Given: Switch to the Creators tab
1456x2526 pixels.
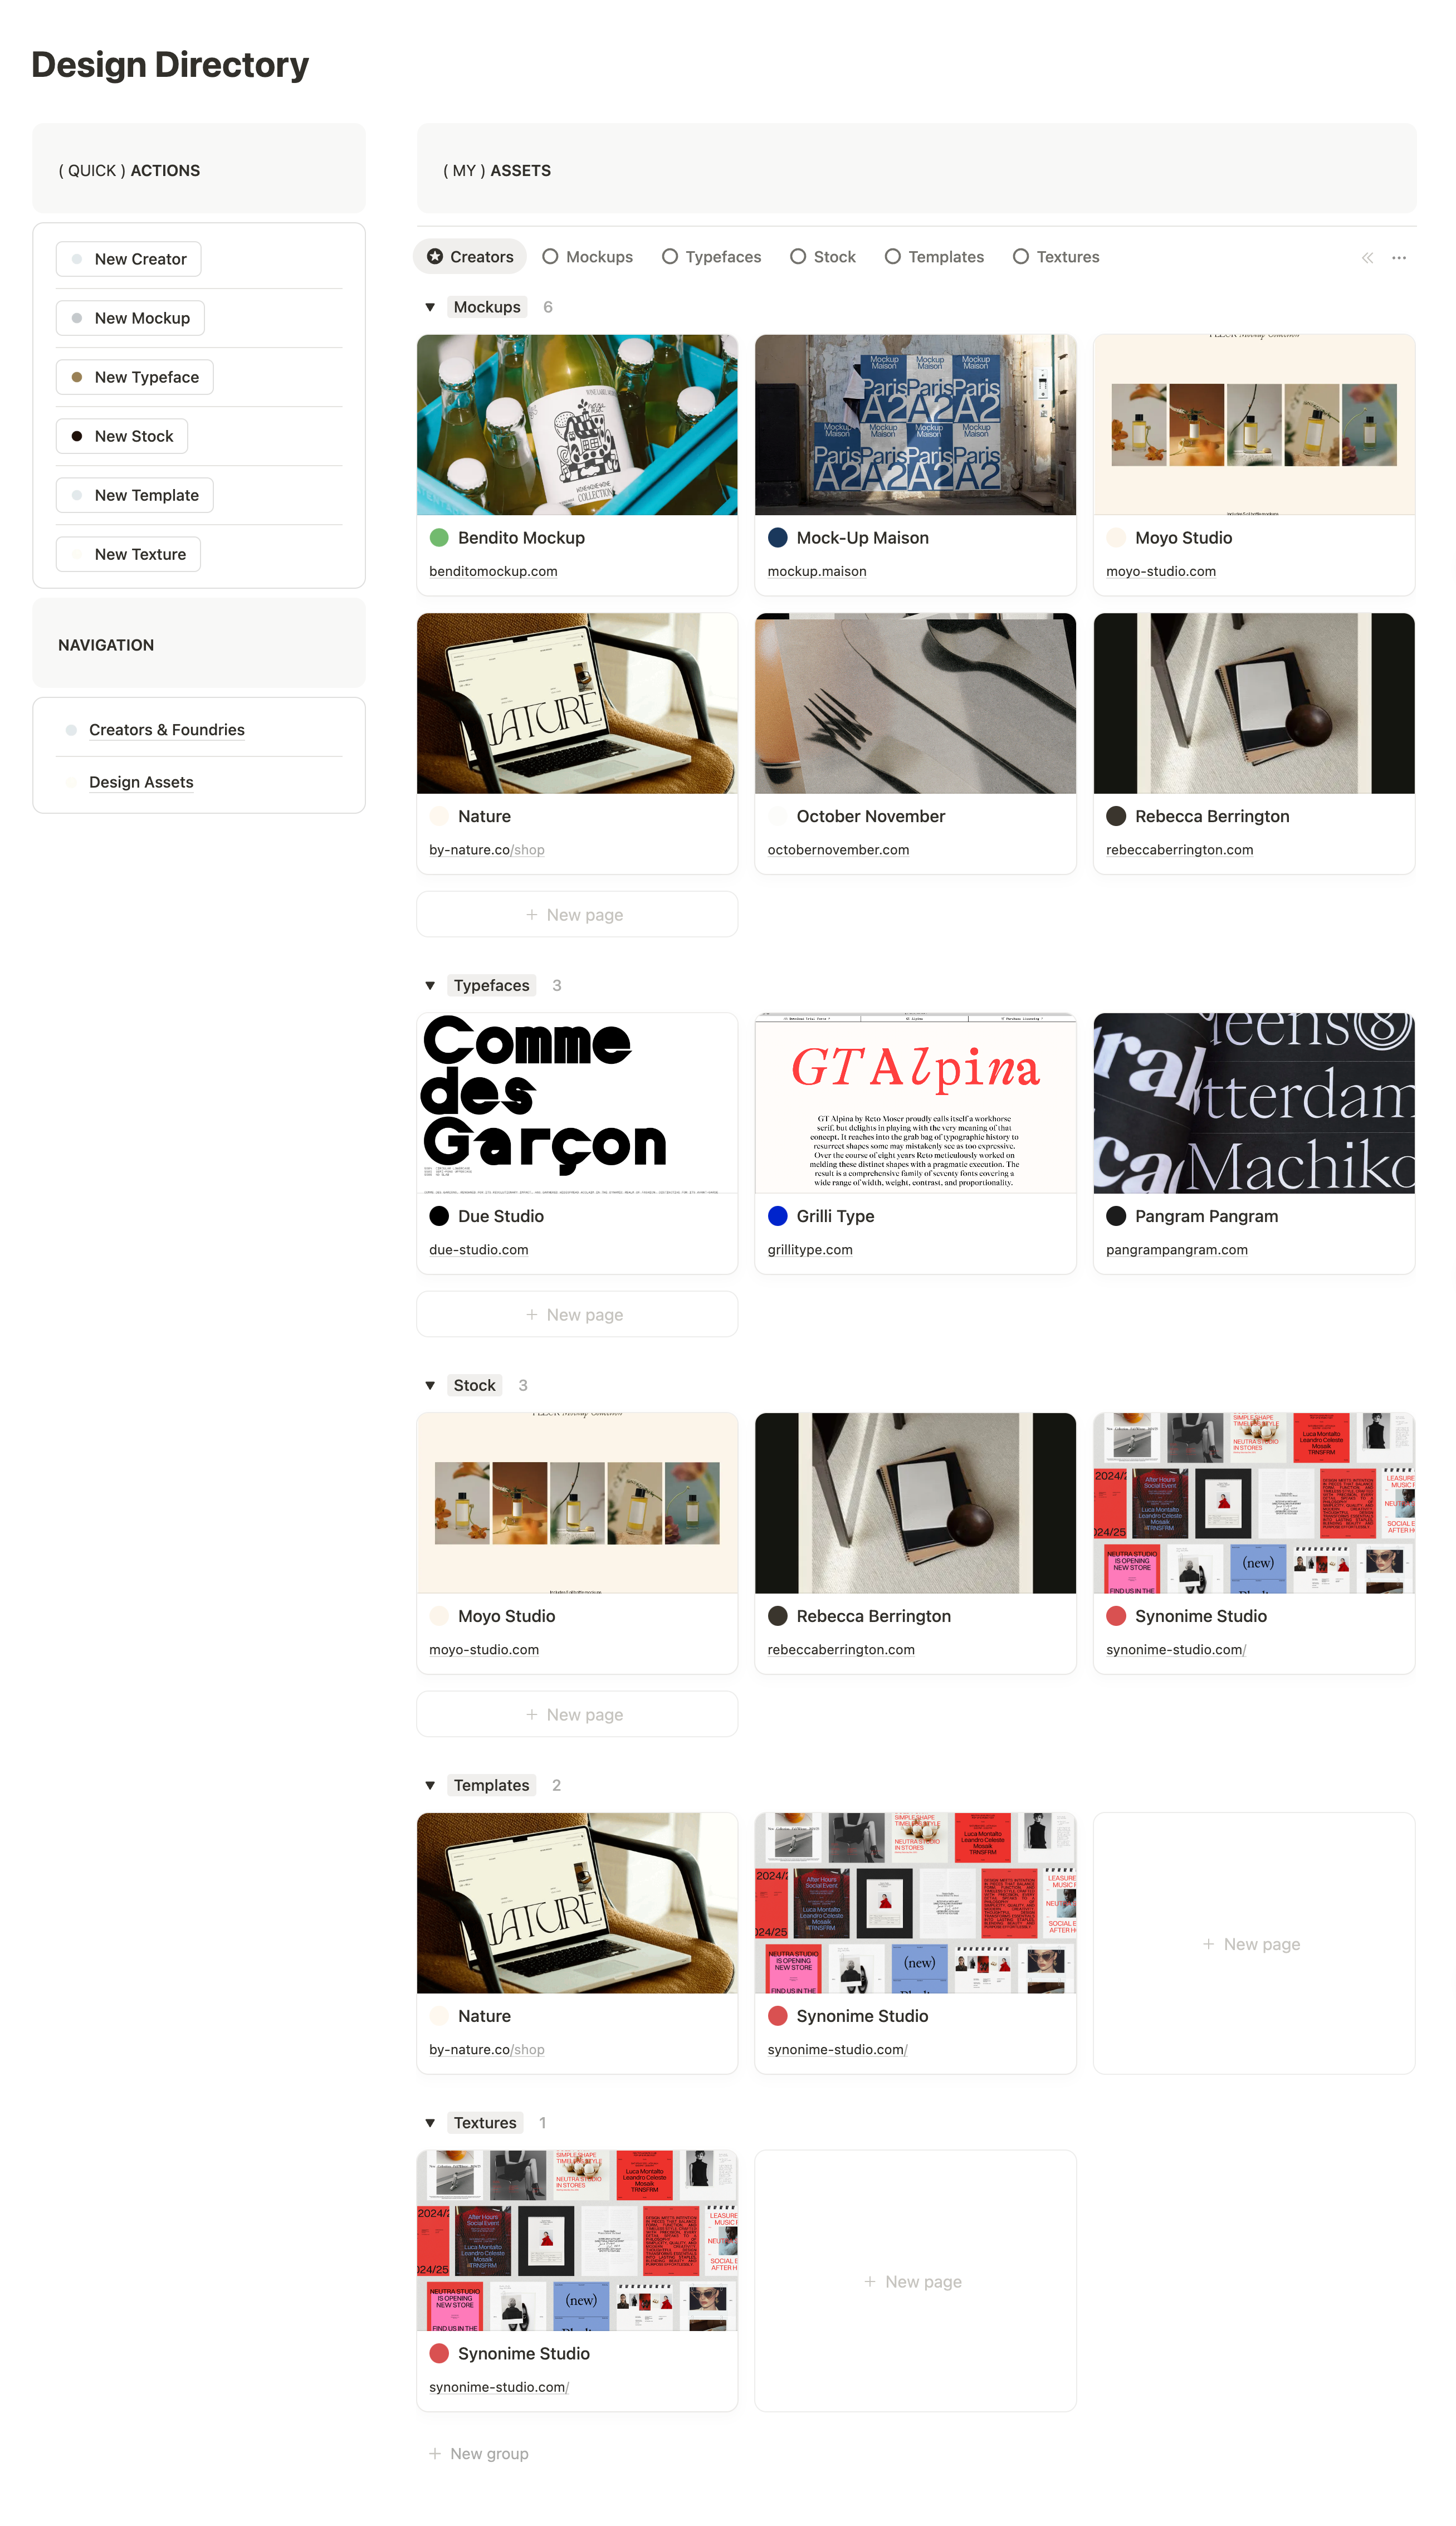Looking at the screenshot, I should click(x=470, y=257).
